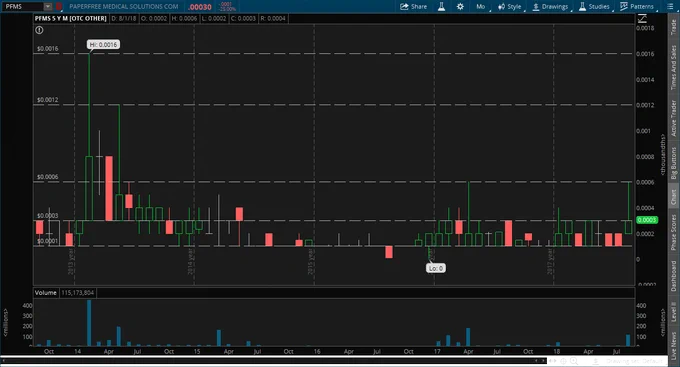Open the Mo time frame dropdown
The height and width of the screenshot is (367, 680).
click(481, 7)
